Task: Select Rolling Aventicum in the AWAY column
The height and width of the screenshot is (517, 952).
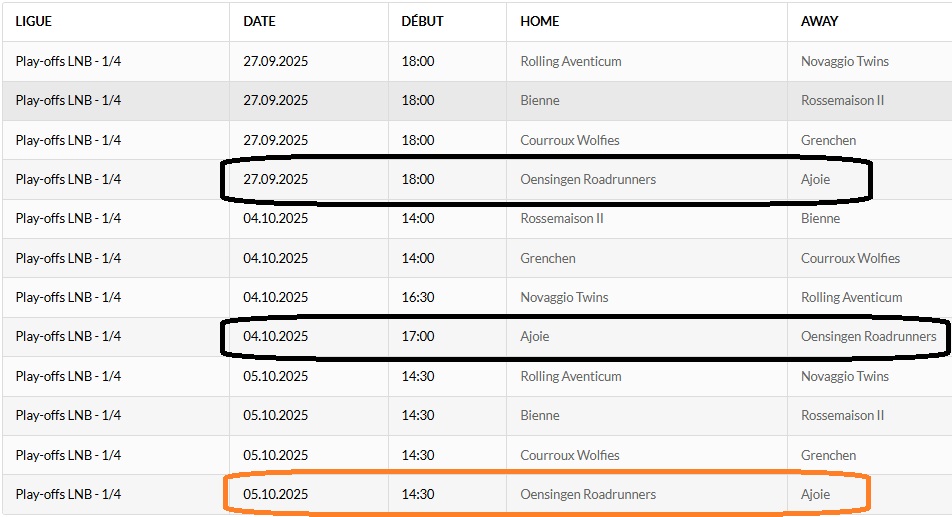Action: coord(851,297)
